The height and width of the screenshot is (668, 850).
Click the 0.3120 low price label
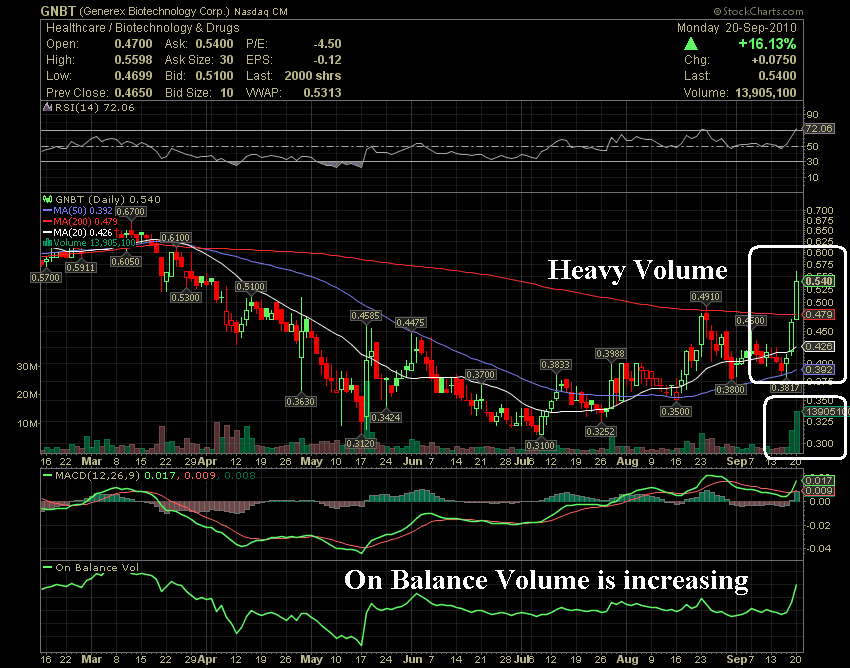360,443
